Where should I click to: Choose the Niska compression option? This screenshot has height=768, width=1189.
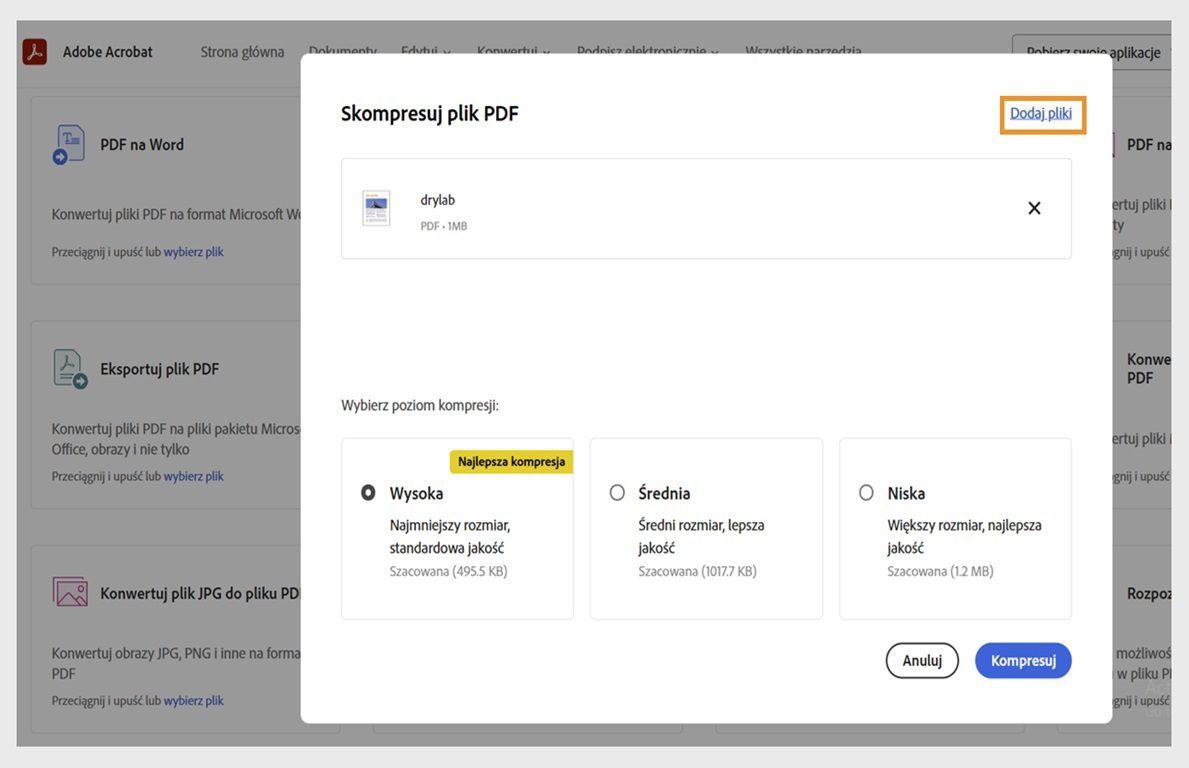(866, 493)
